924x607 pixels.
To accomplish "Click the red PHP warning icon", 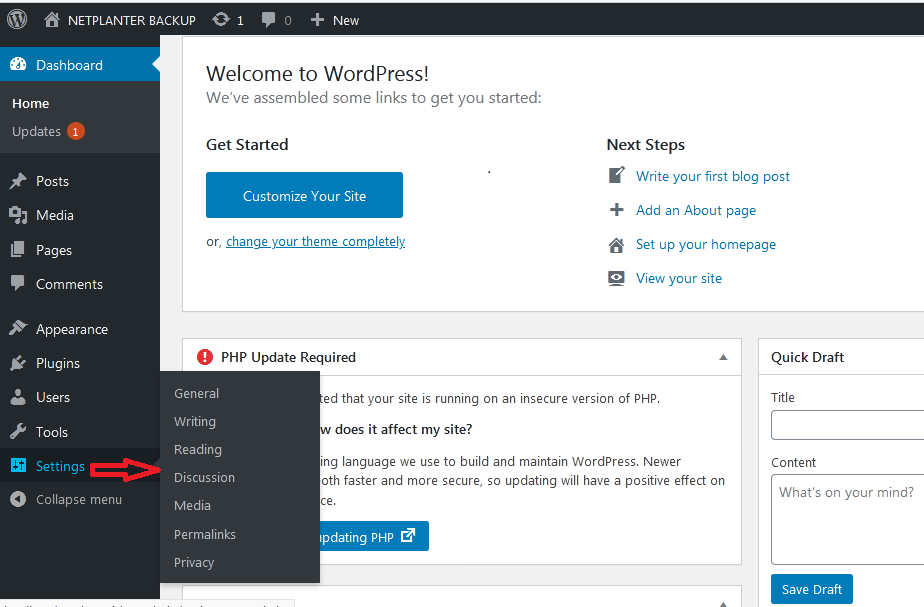I will pyautogui.click(x=205, y=357).
